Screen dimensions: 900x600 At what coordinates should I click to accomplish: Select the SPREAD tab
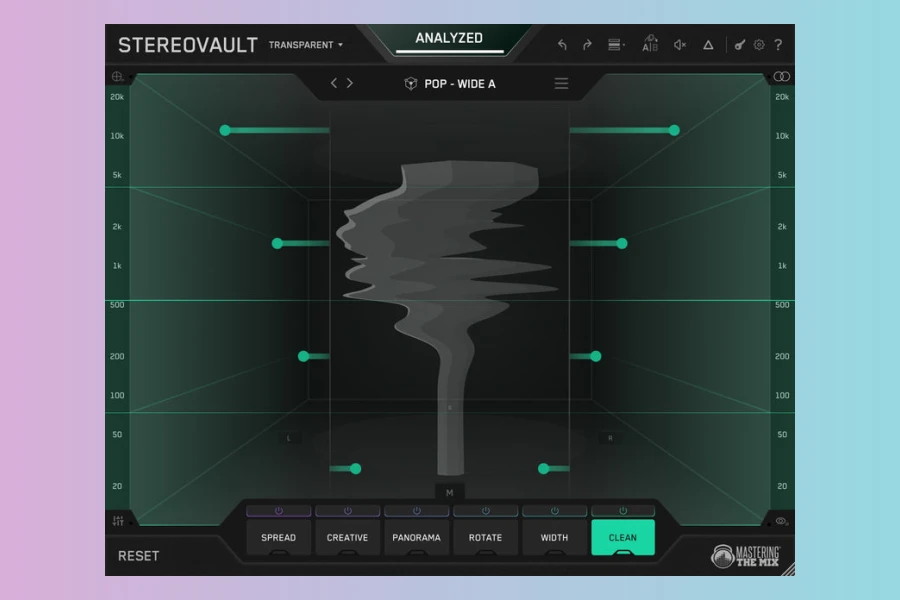point(279,537)
